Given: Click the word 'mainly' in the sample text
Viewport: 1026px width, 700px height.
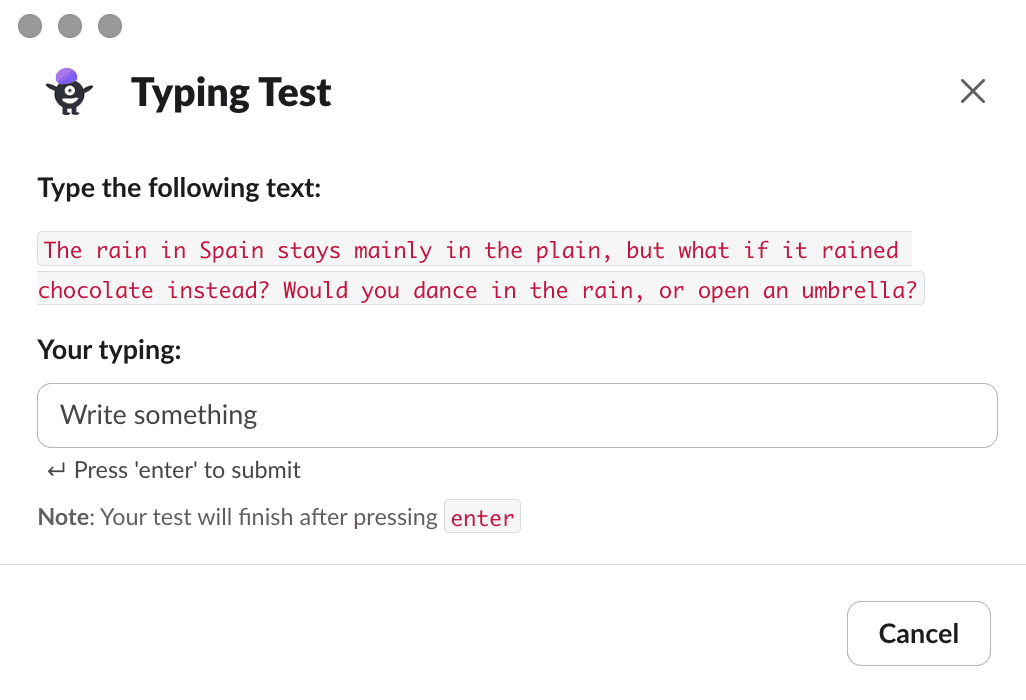Looking at the screenshot, I should click(393, 251).
